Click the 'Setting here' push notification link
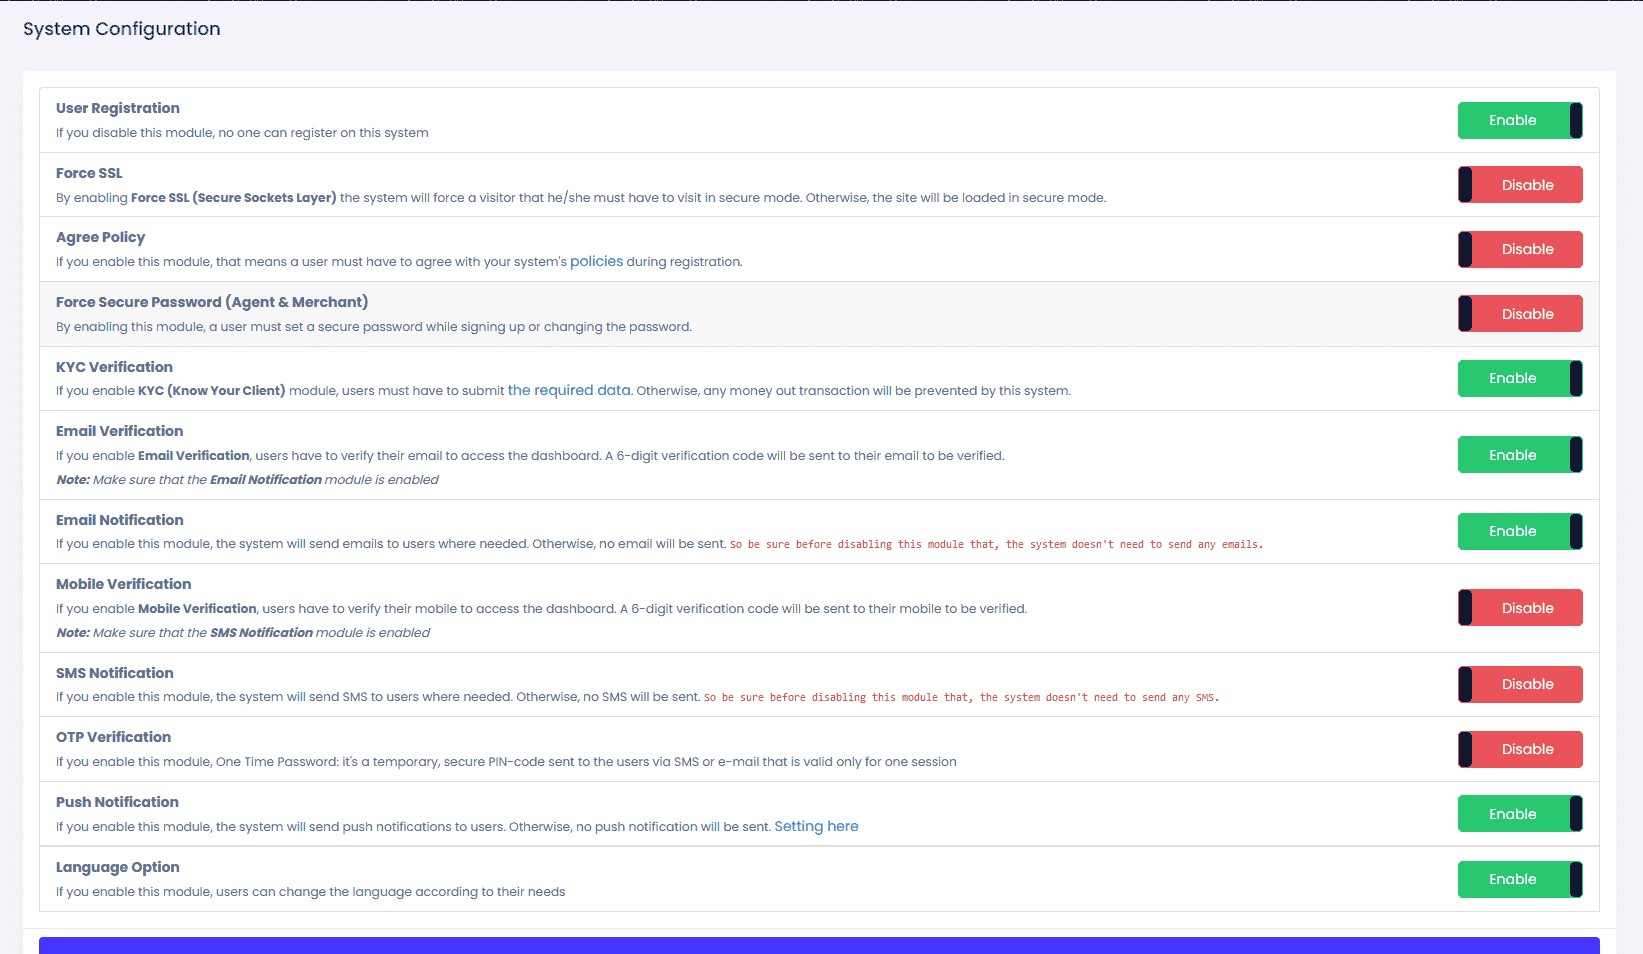The image size is (1643, 954). 816,826
